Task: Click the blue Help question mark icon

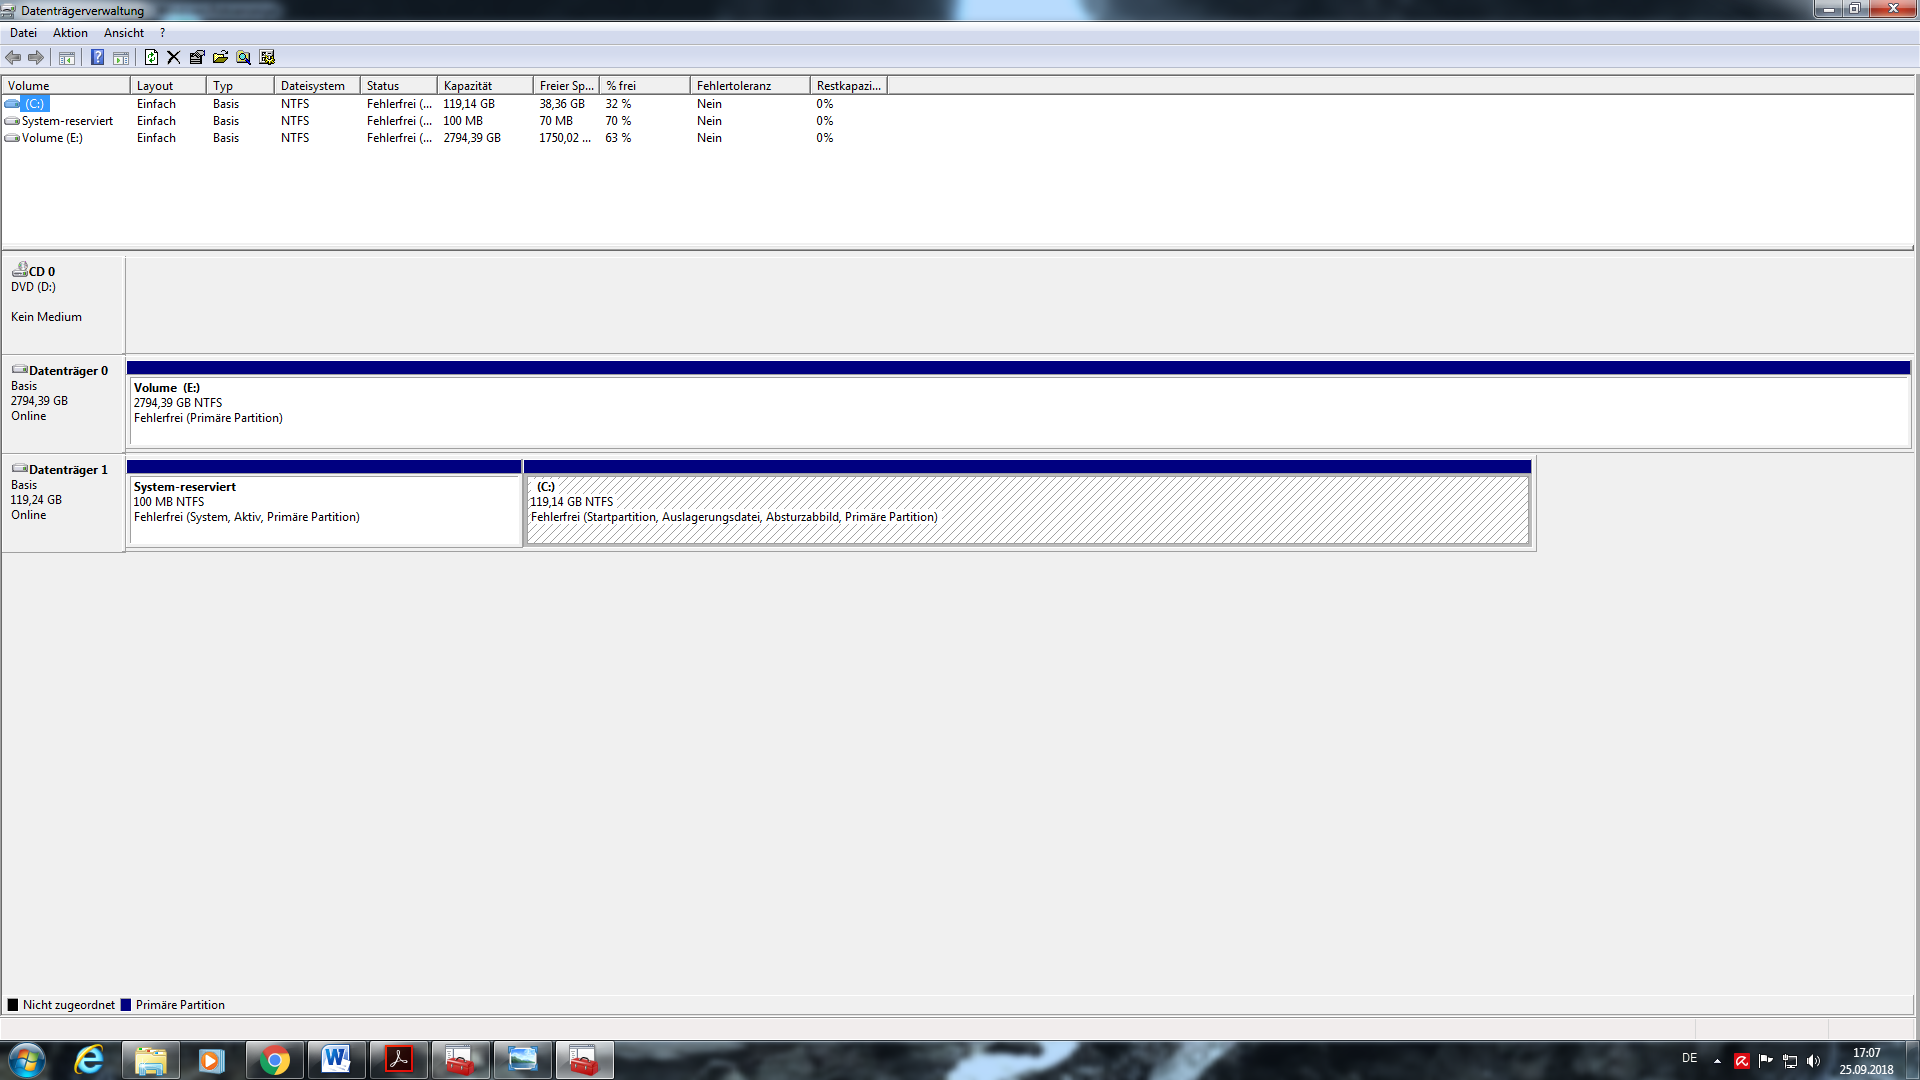Action: click(x=97, y=57)
